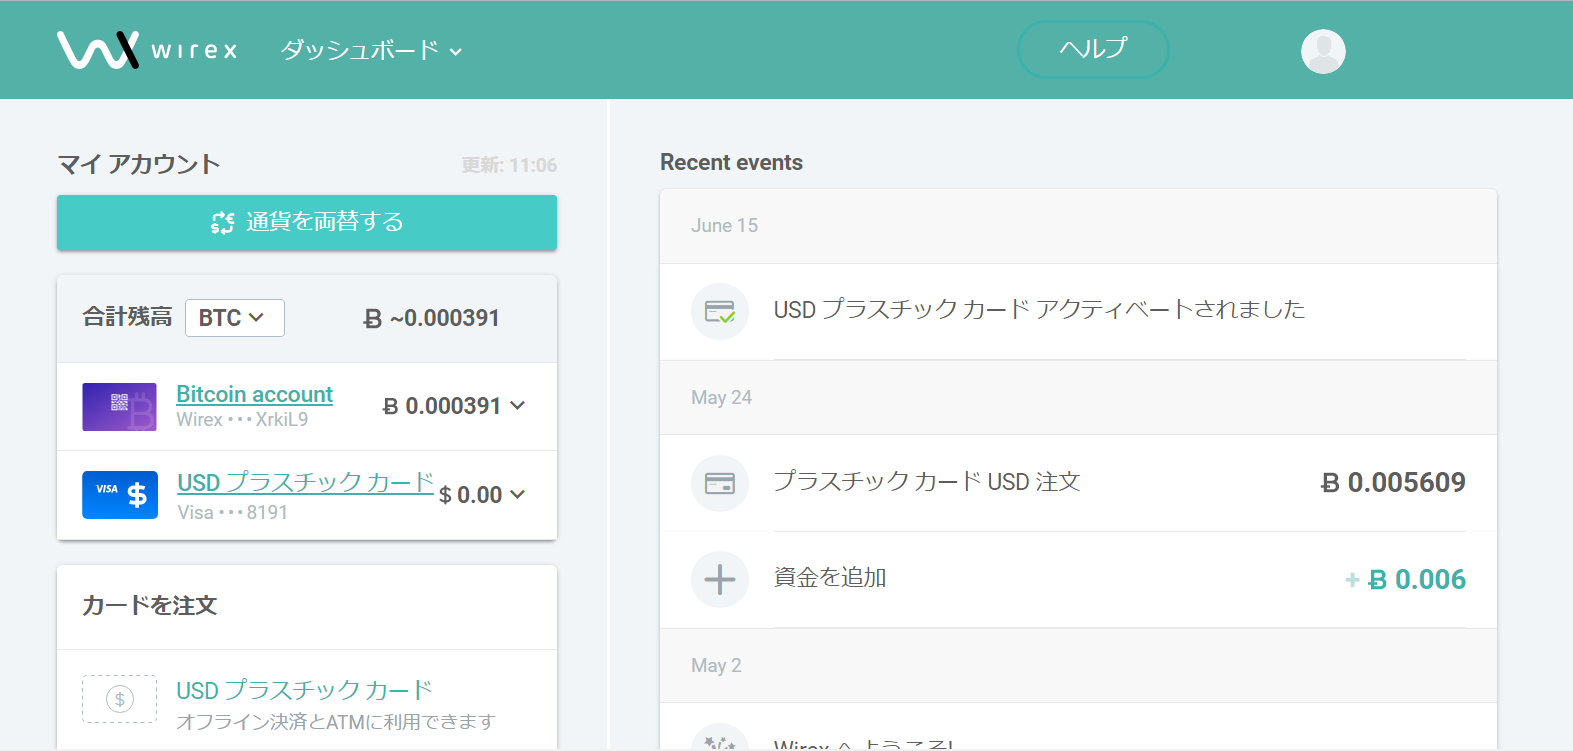The image size is (1573, 751).
Task: Click the 通貨を両替する exchange button
Action: (306, 222)
